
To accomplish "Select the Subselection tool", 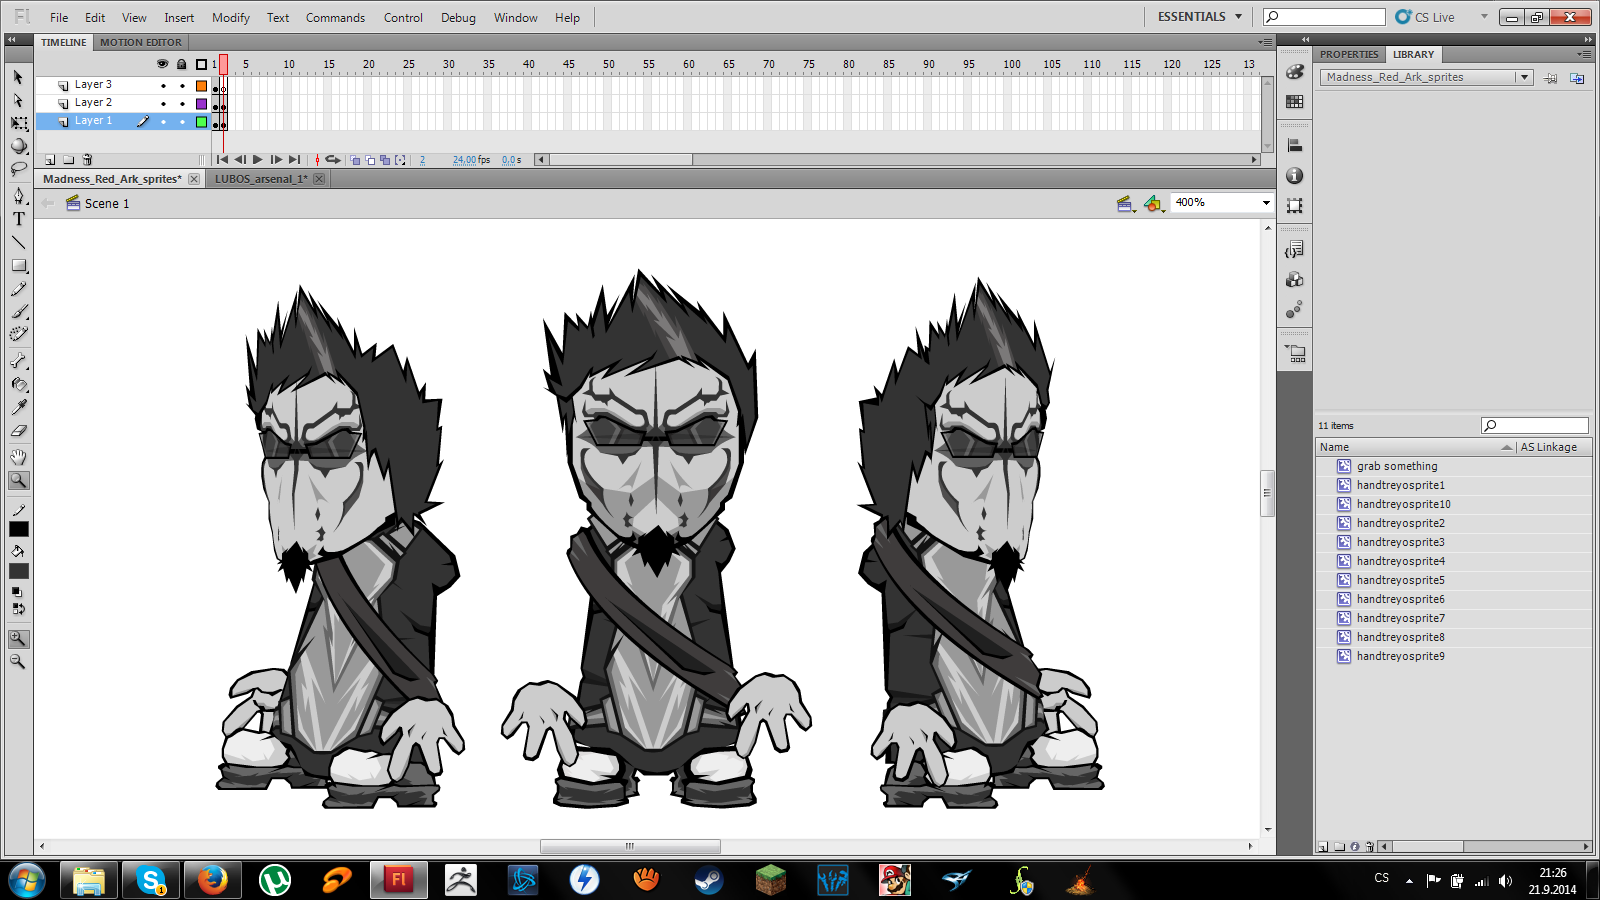I will point(18,100).
